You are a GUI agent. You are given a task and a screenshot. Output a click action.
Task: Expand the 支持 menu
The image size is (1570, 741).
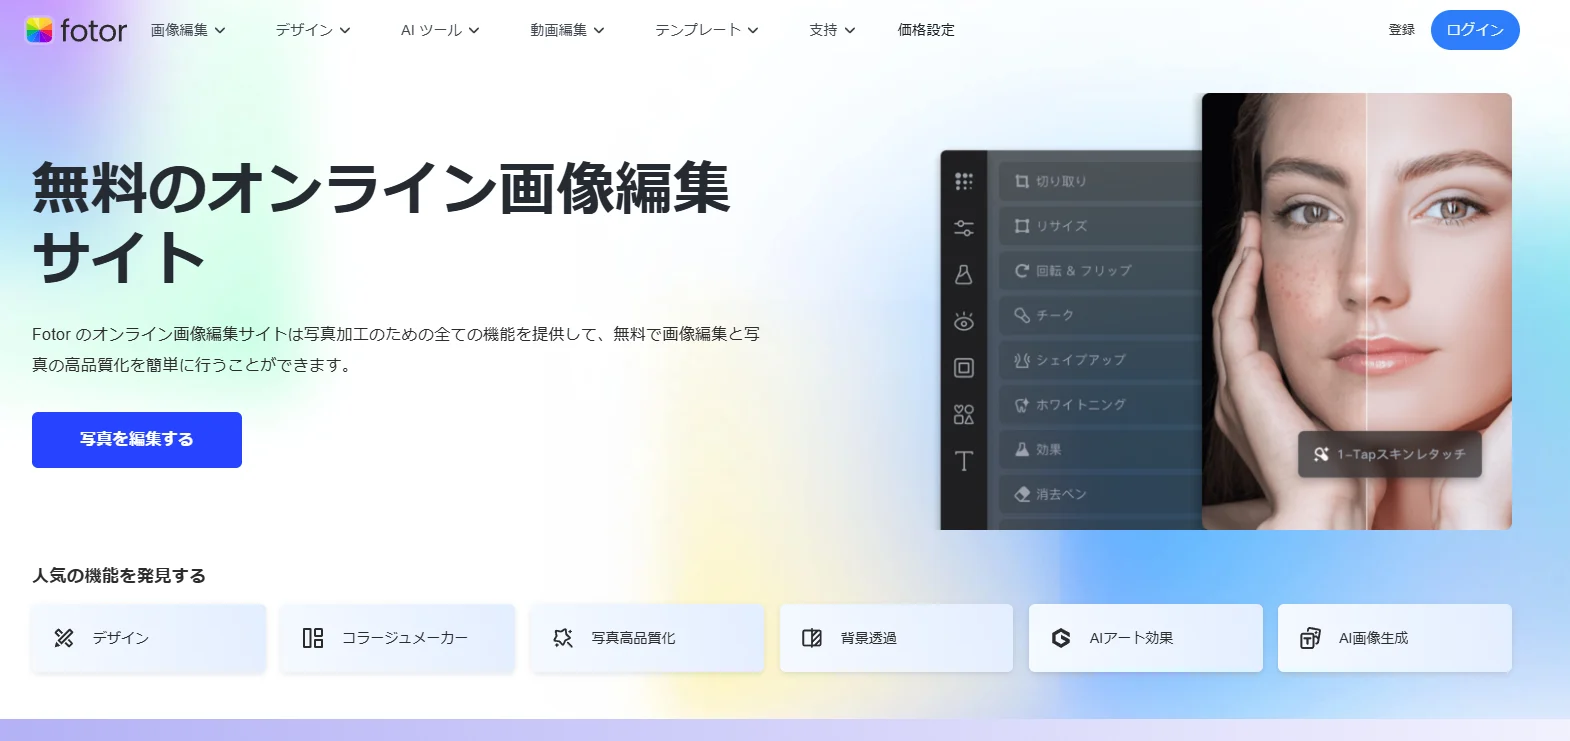(832, 30)
